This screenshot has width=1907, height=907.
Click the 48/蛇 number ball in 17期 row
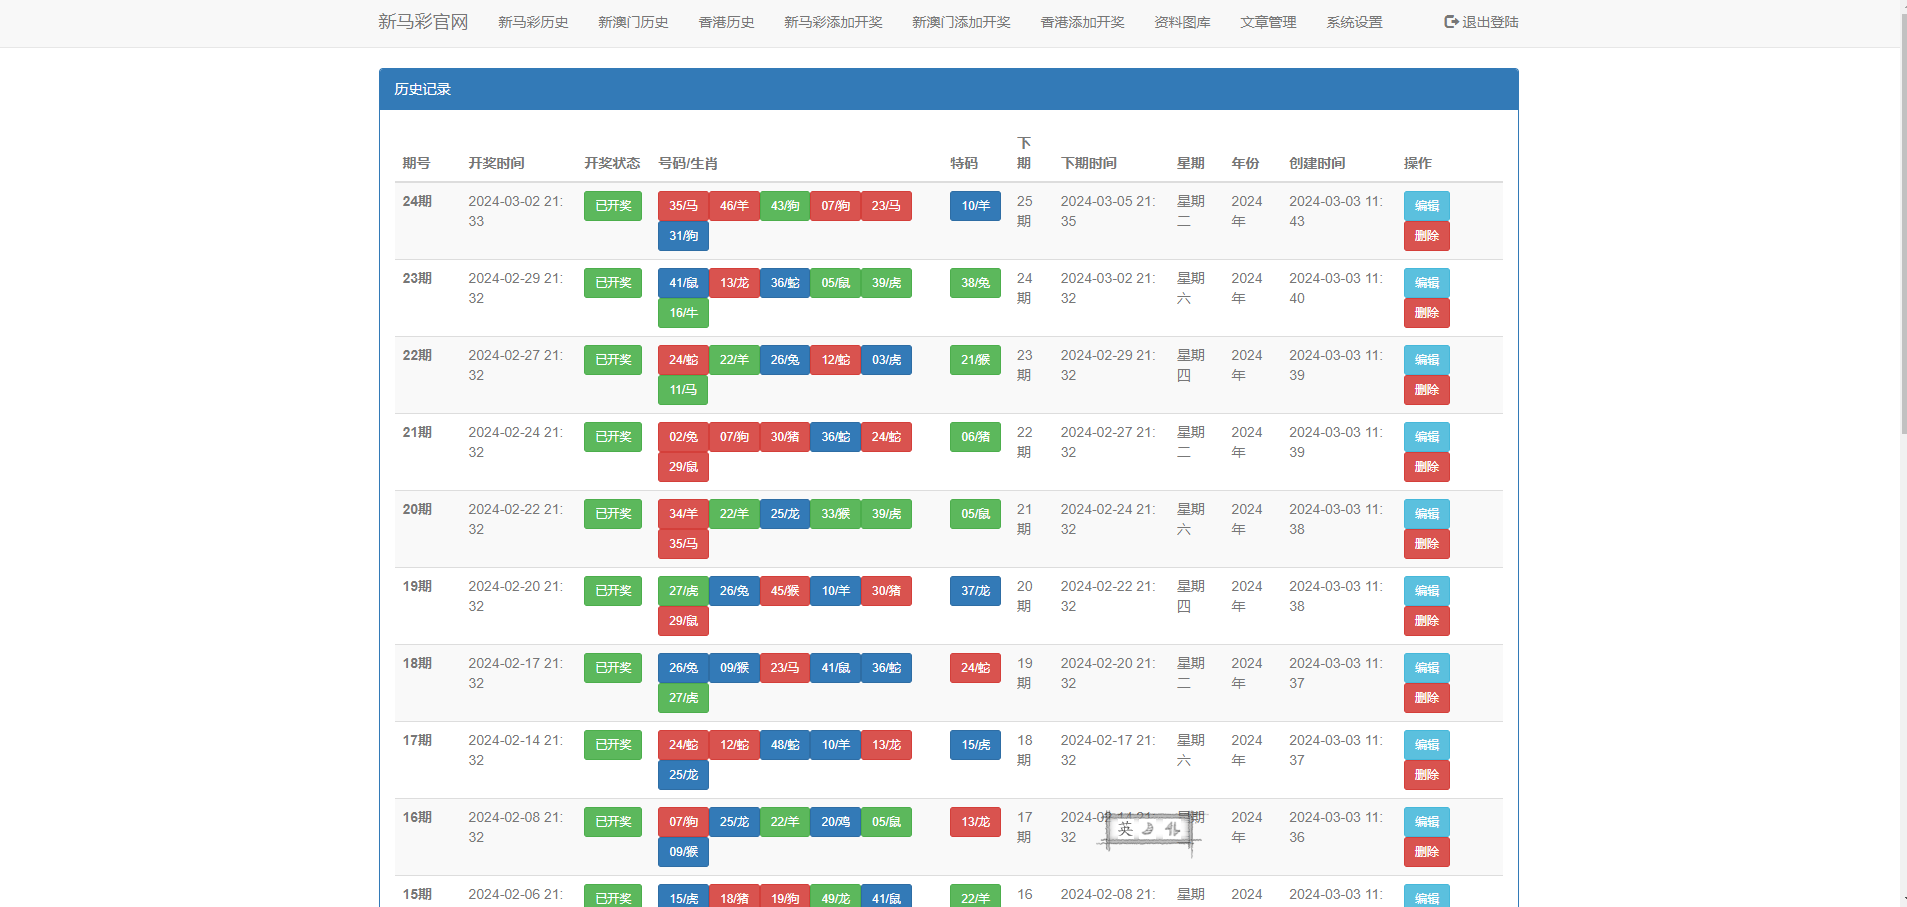tap(785, 745)
